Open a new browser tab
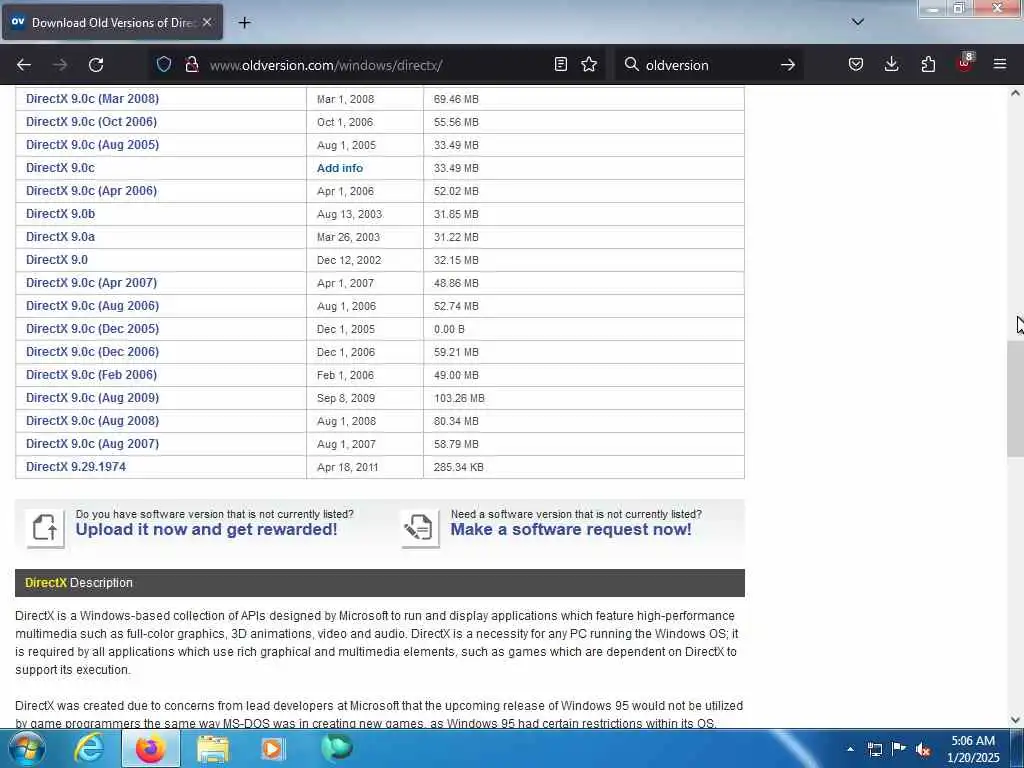 coord(244,23)
